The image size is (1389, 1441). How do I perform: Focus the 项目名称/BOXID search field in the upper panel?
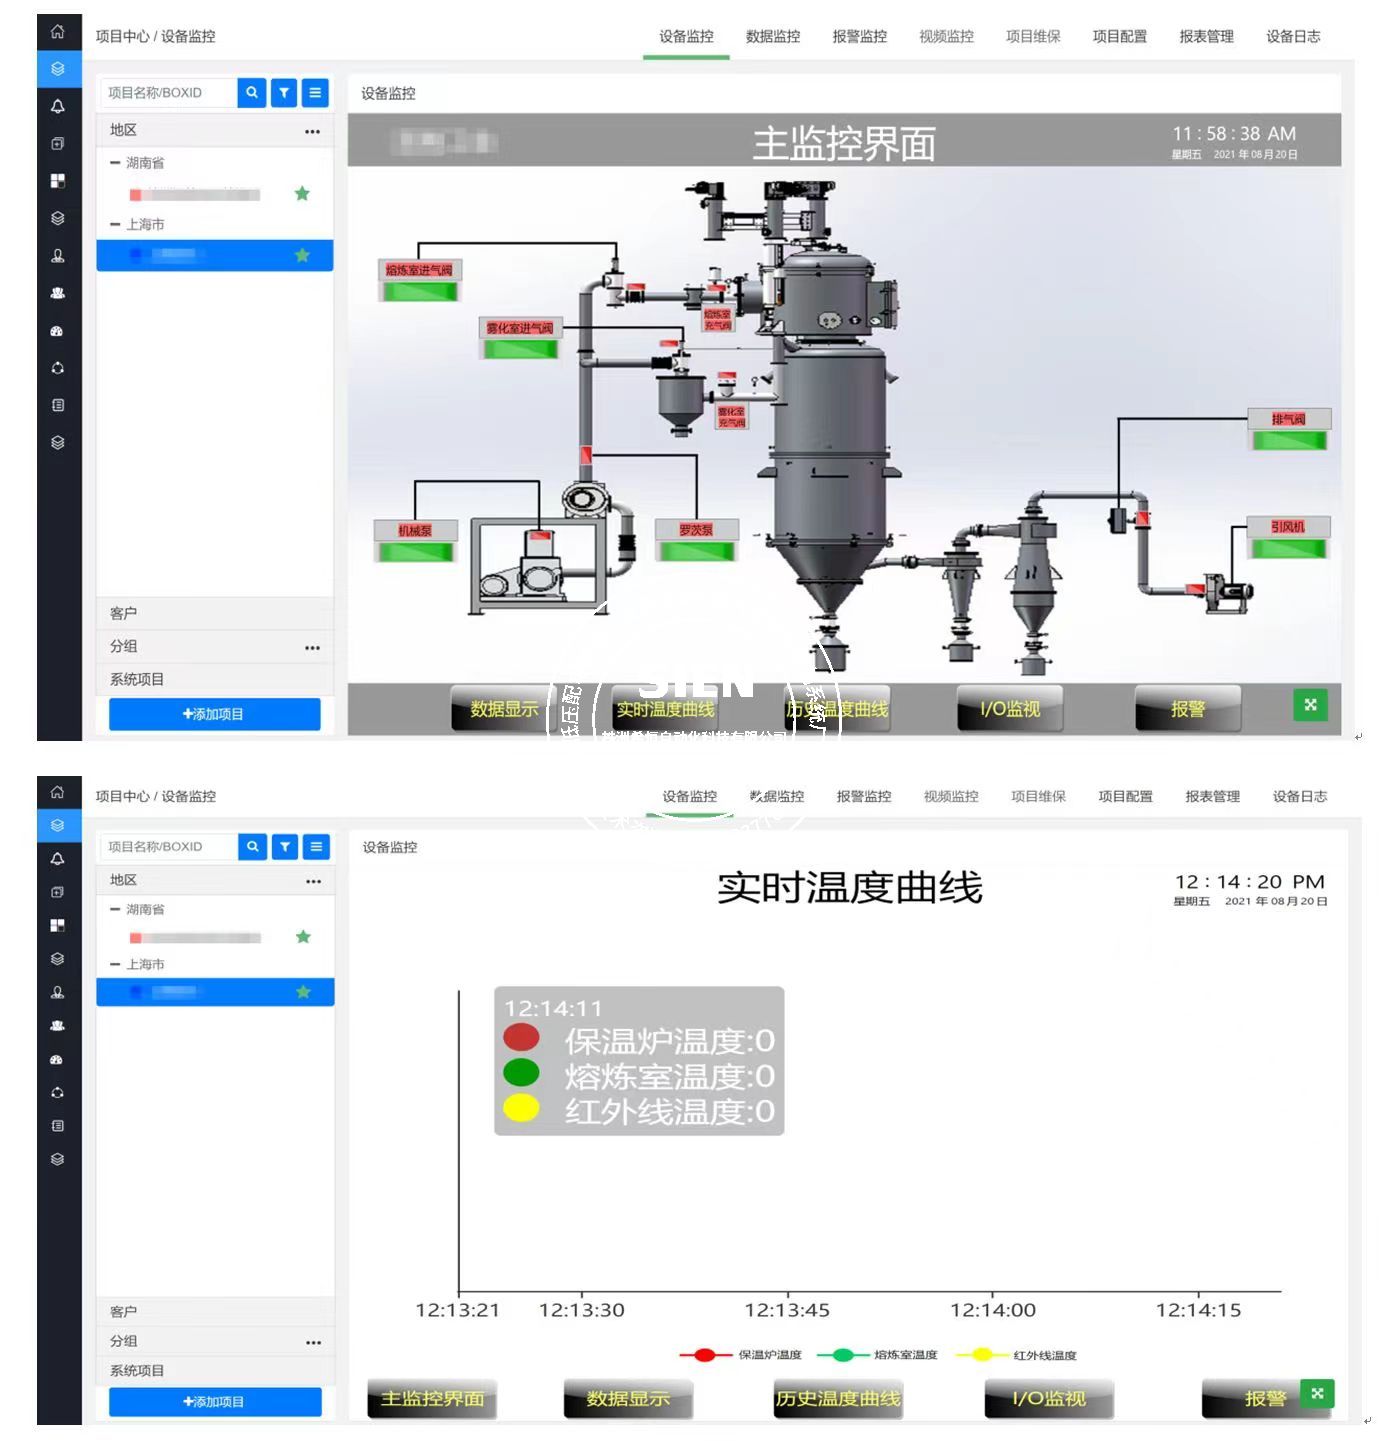click(167, 93)
